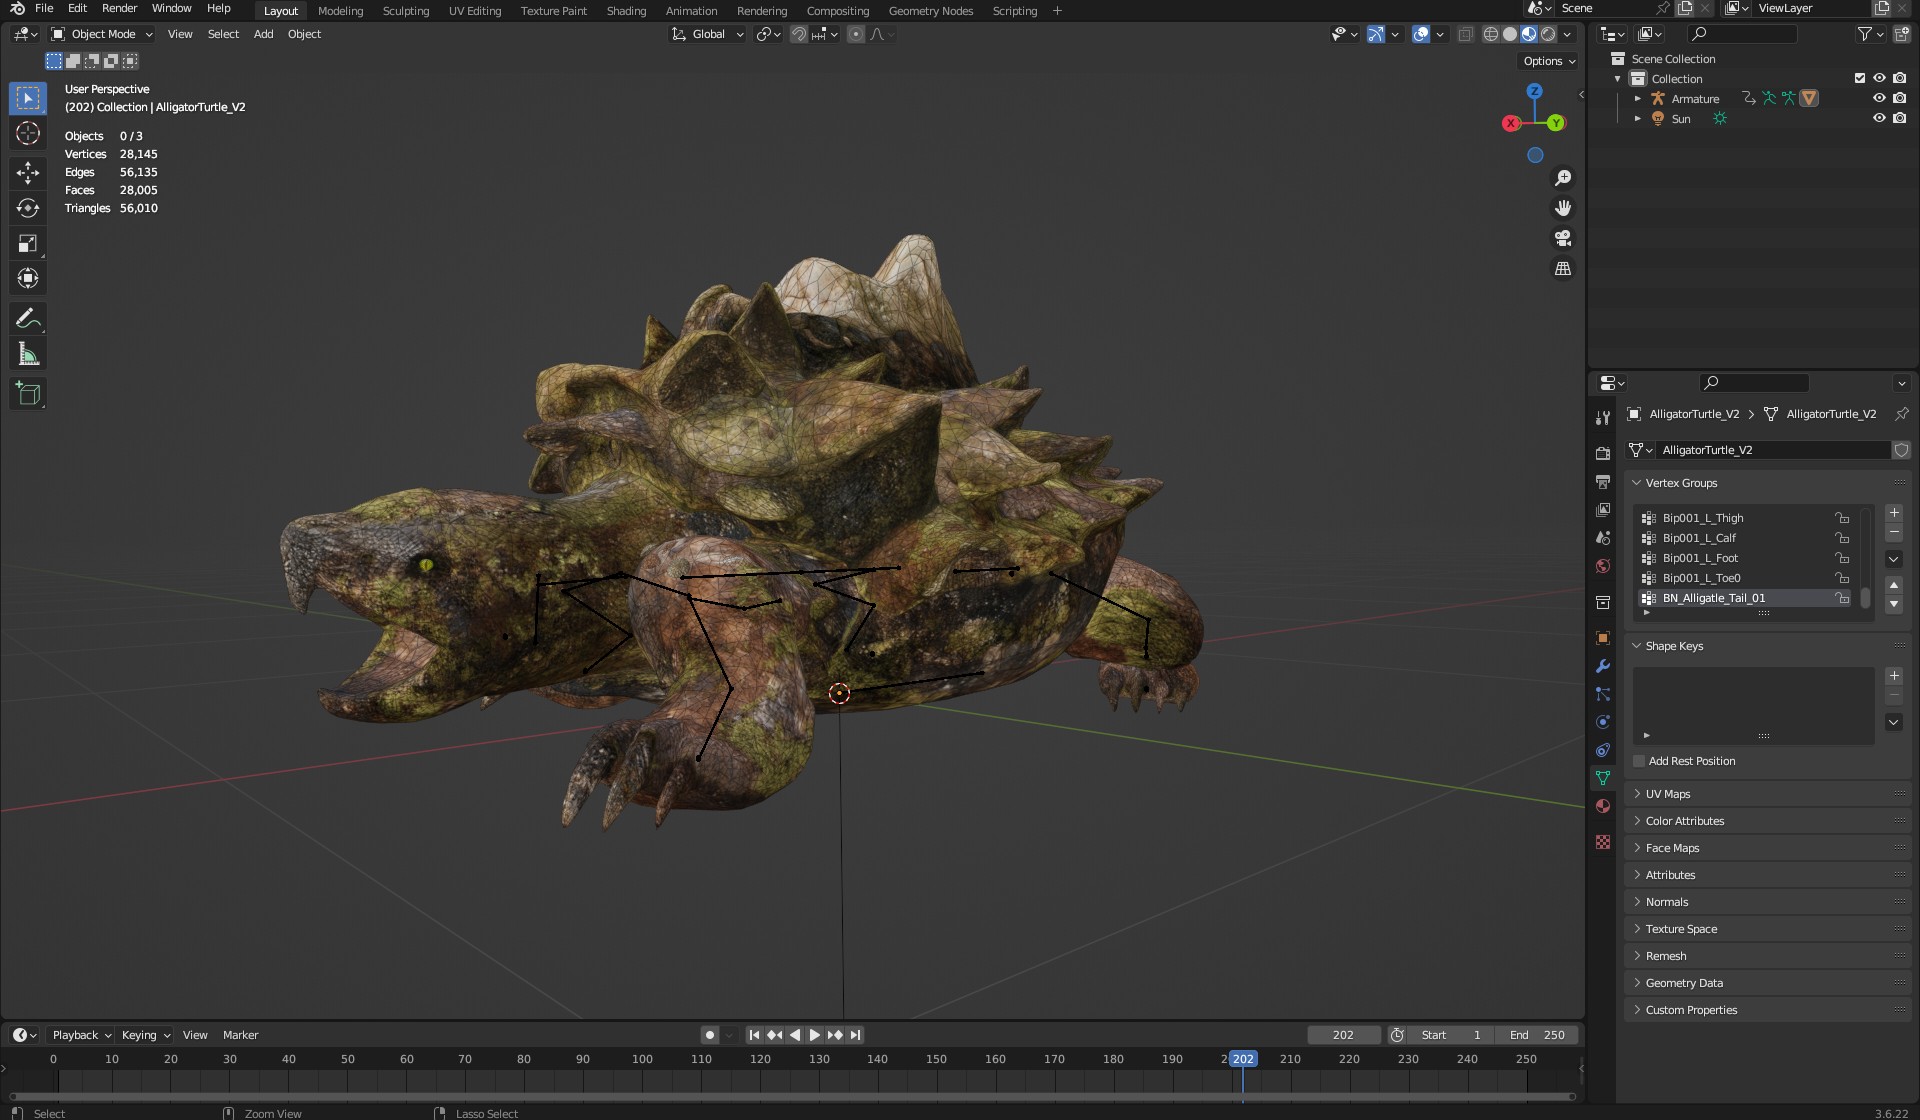The width and height of the screenshot is (1920, 1120).
Task: Open the Material properties tab
Action: pos(1603,806)
